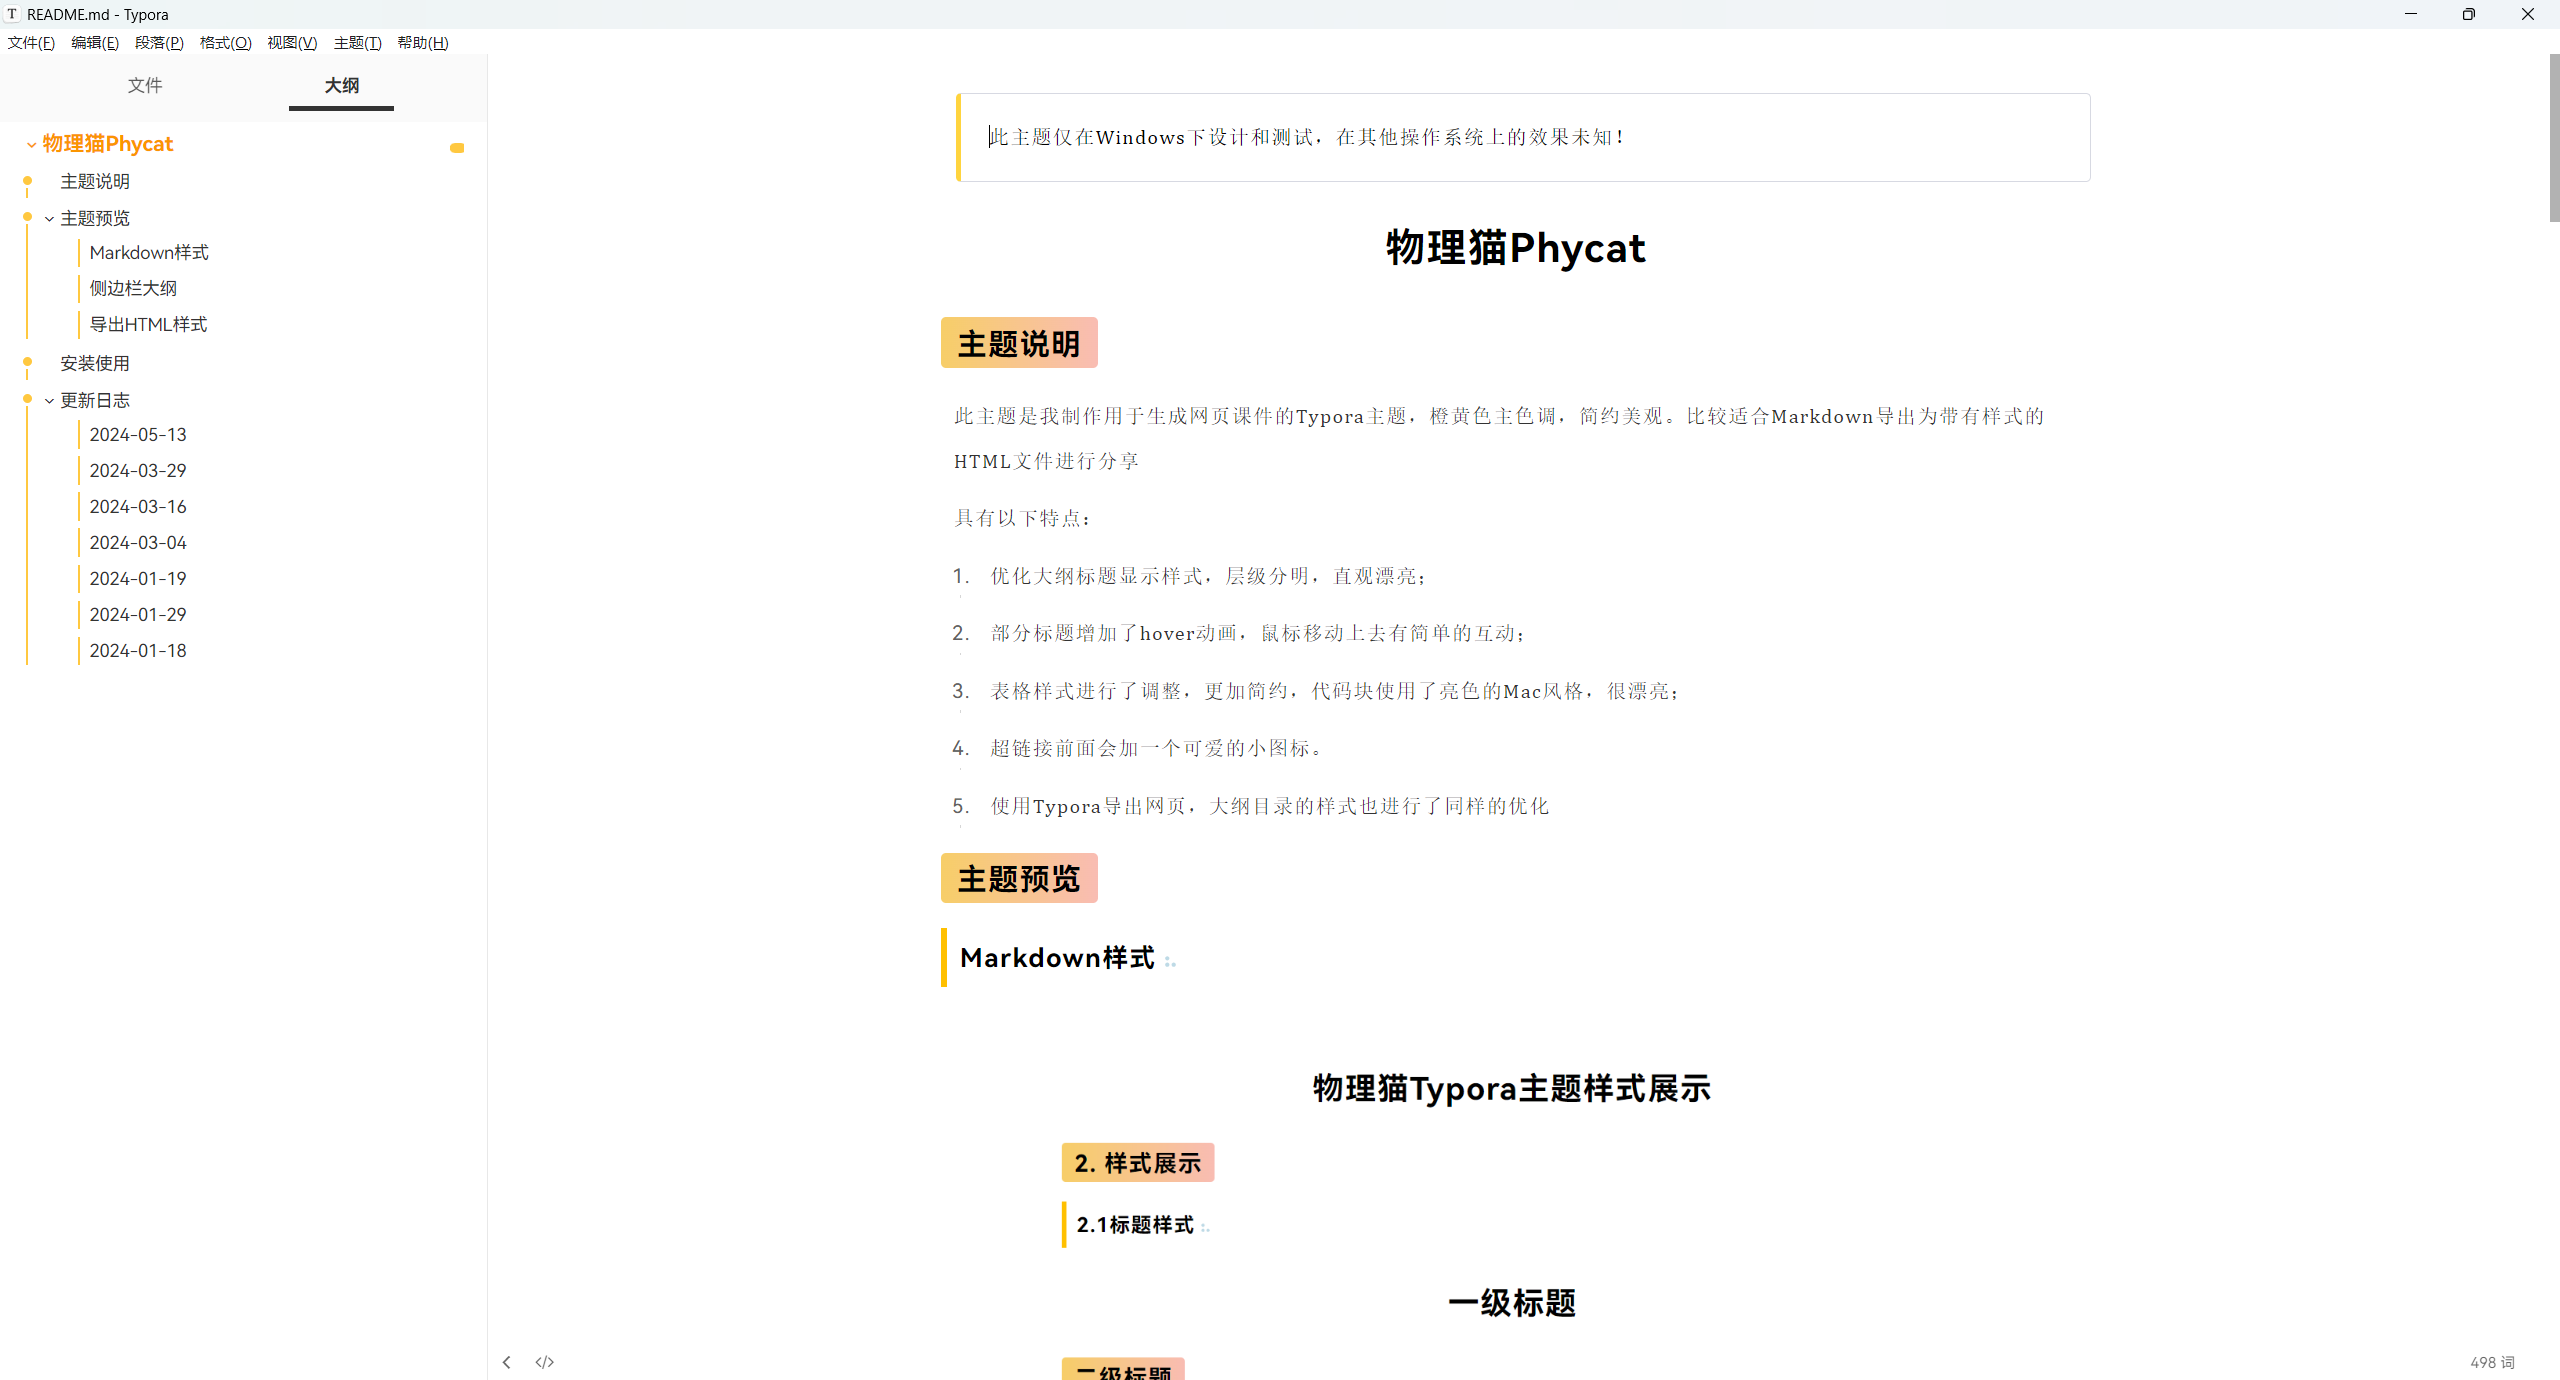Click the vertical scrollbar thumb
The width and height of the screenshot is (2560, 1380).
click(2554, 138)
